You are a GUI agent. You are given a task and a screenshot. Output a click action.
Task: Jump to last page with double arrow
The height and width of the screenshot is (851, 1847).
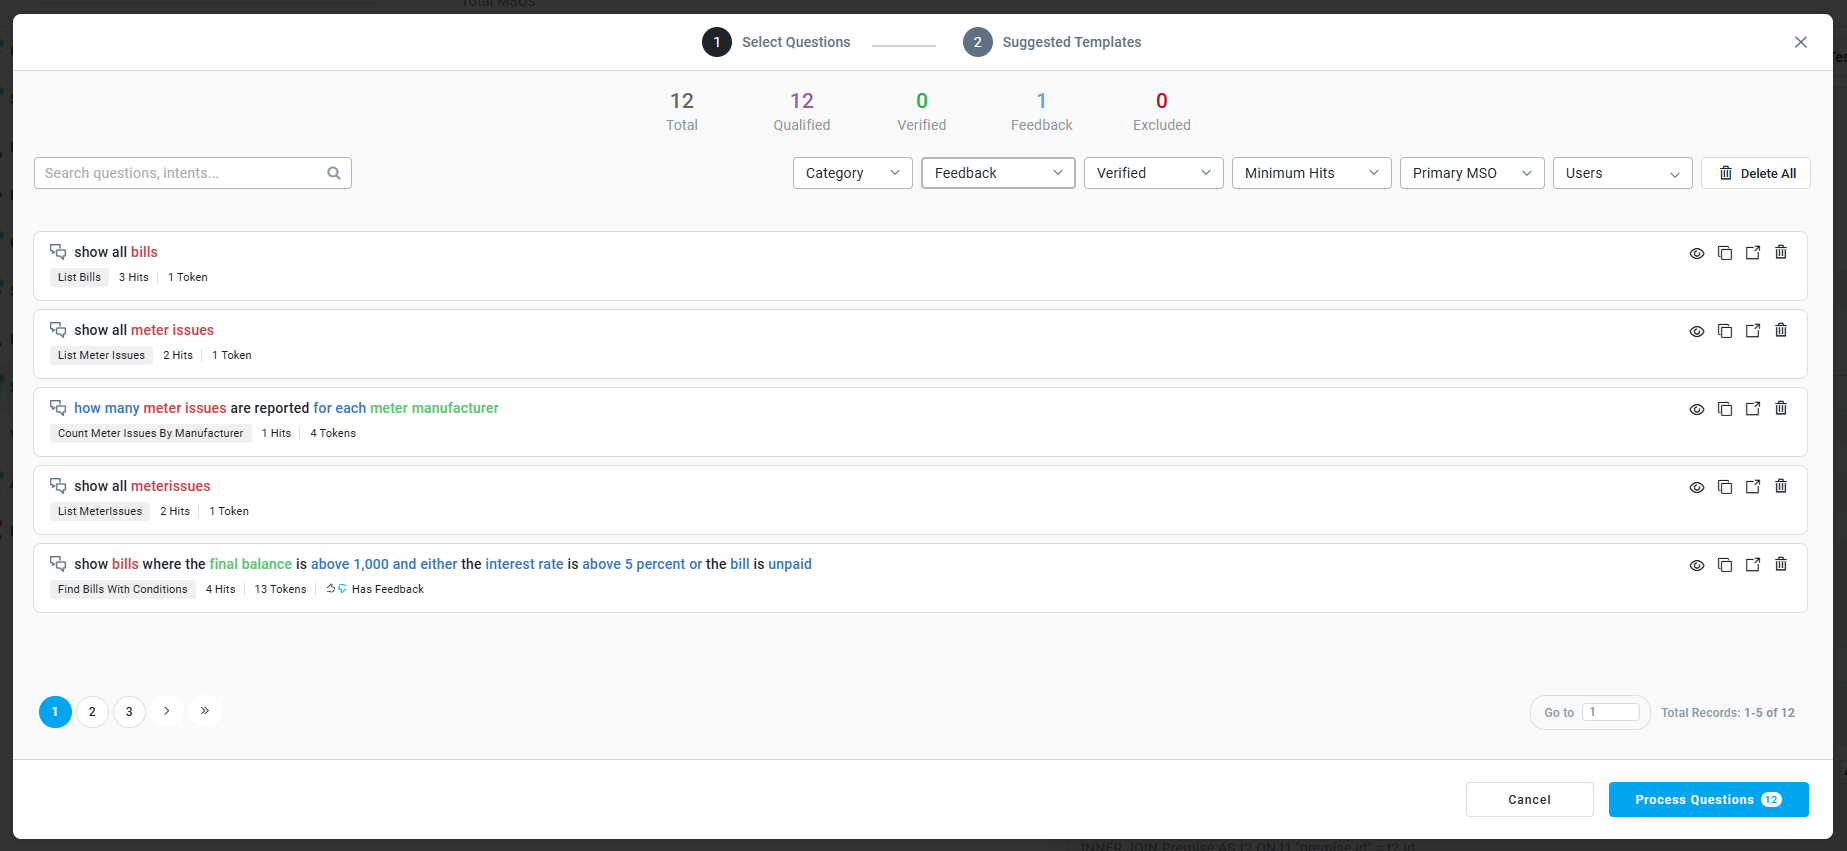pos(205,711)
